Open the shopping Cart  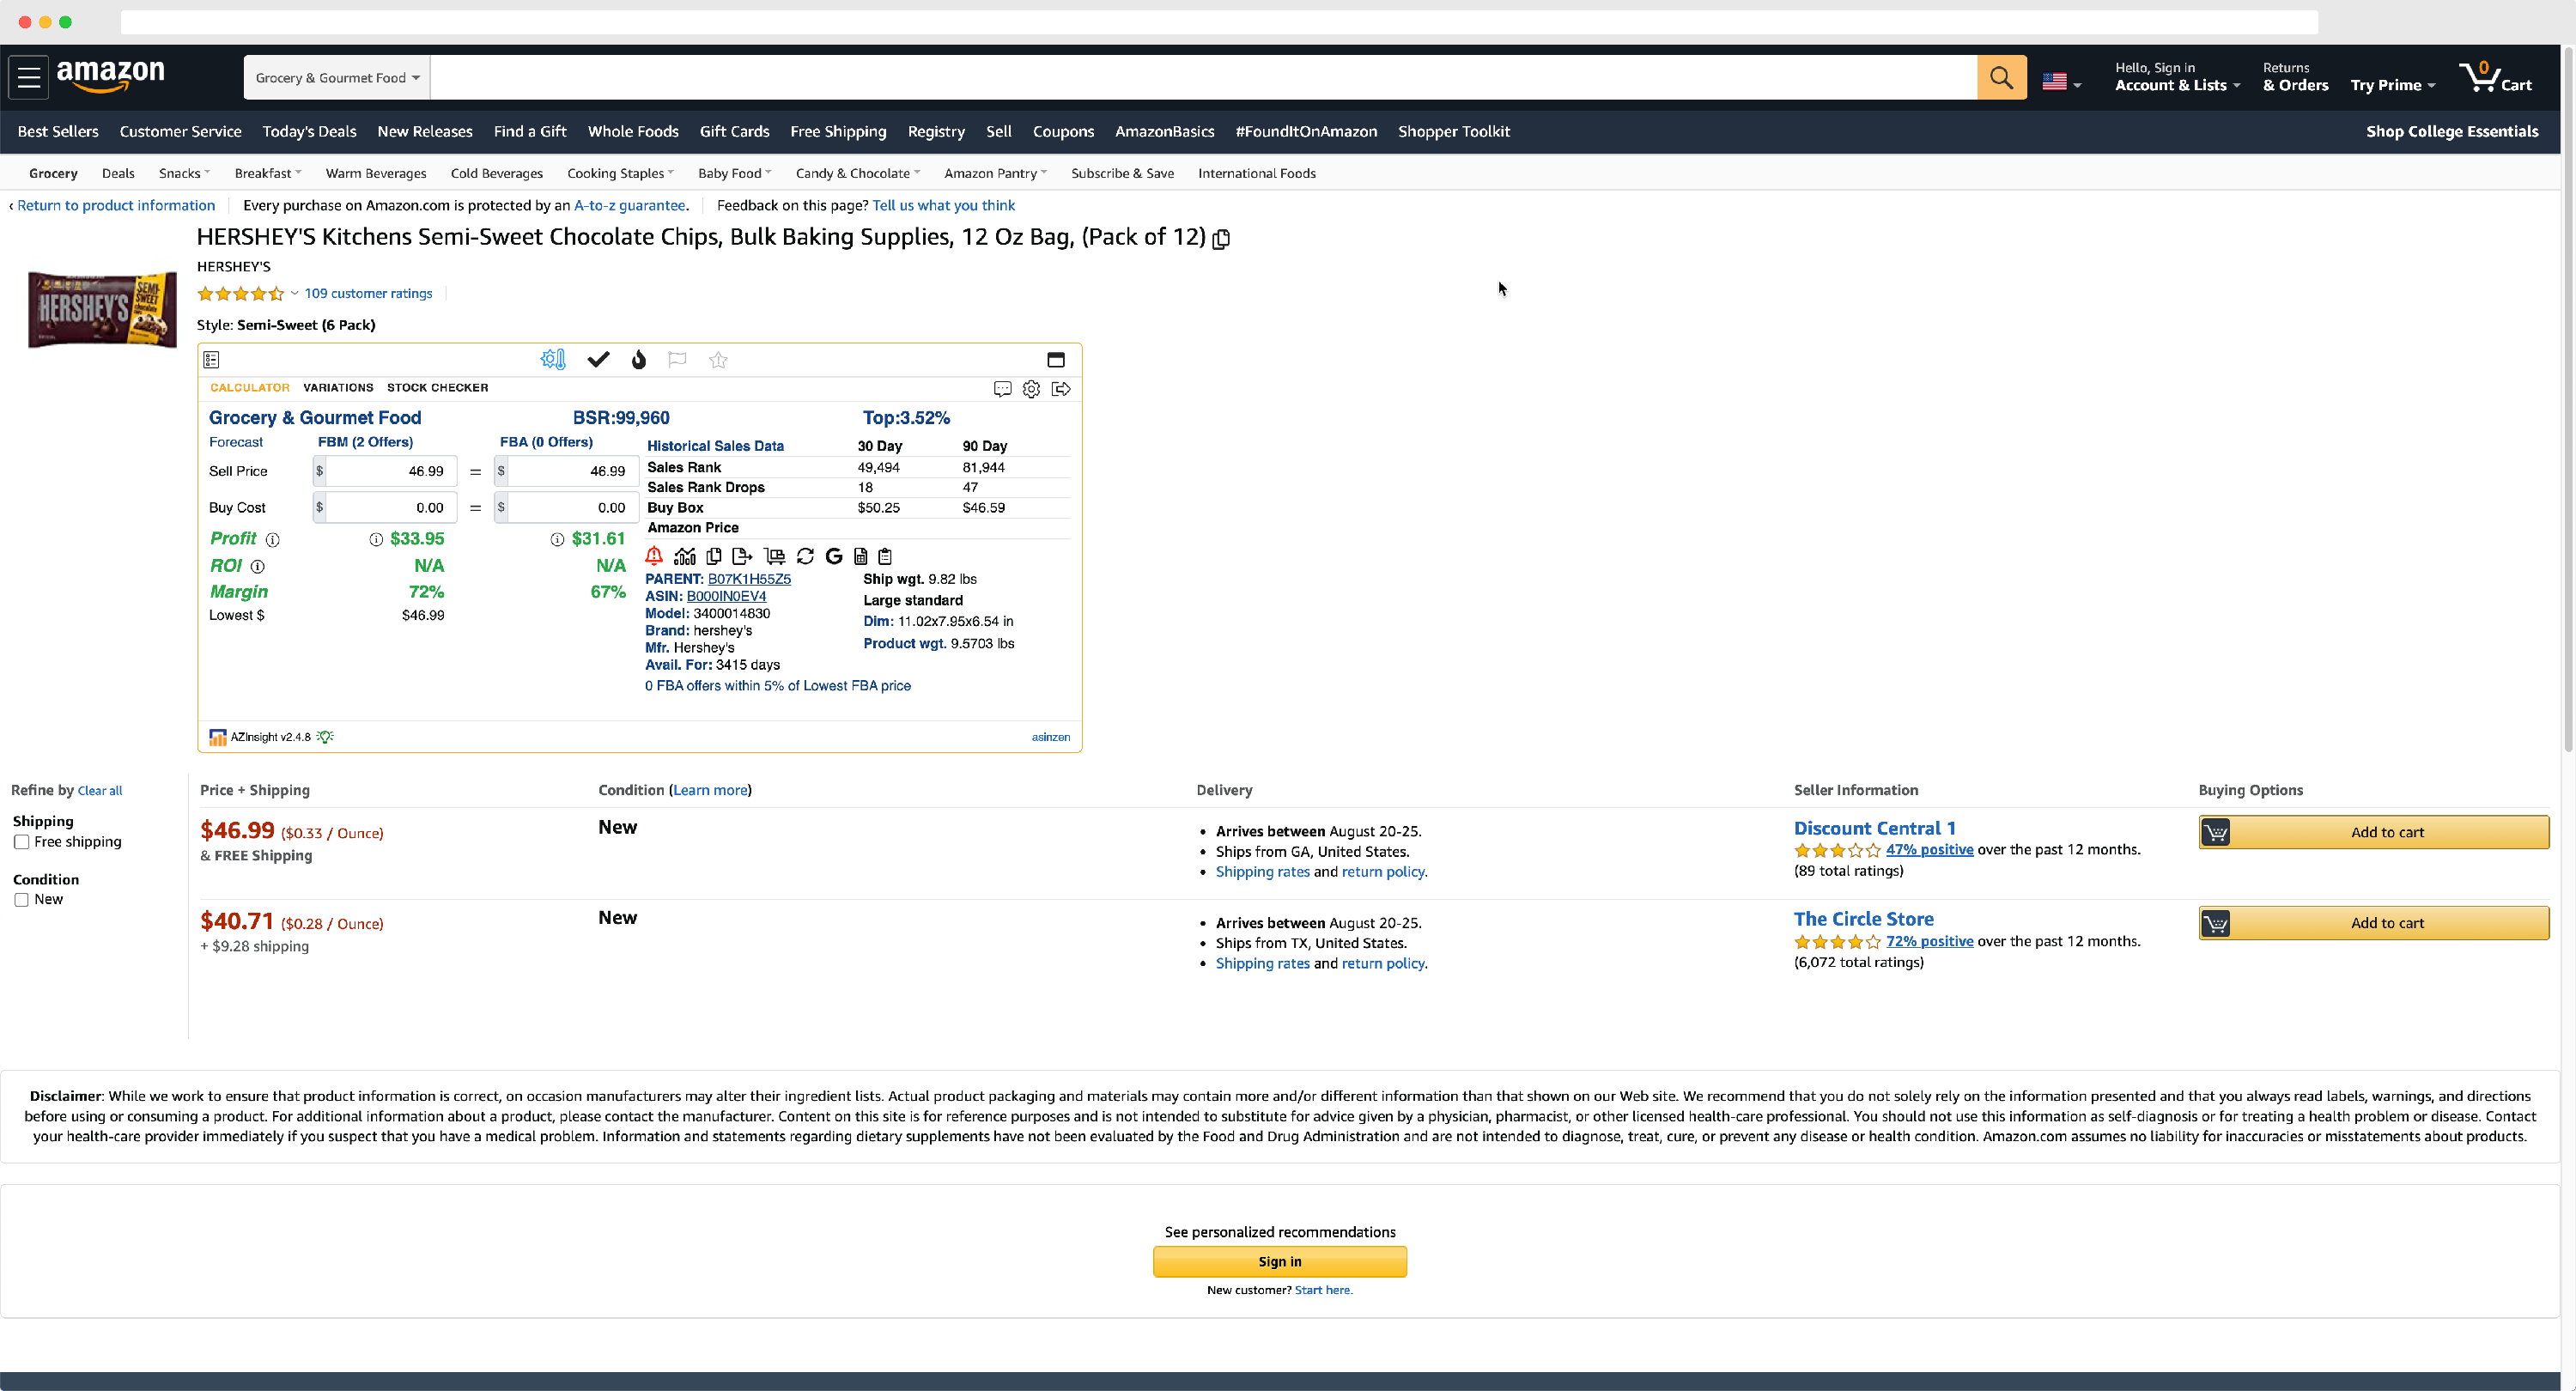tap(2496, 77)
